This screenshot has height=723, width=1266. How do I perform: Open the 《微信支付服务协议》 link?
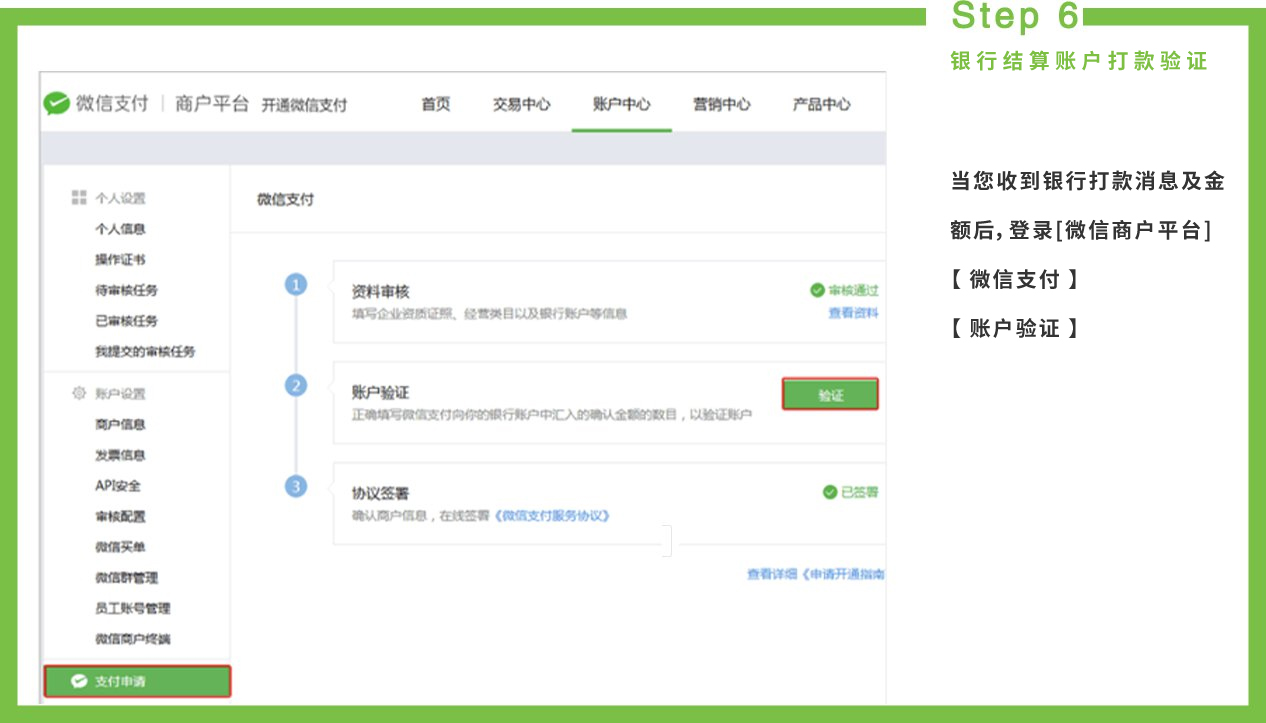point(552,516)
